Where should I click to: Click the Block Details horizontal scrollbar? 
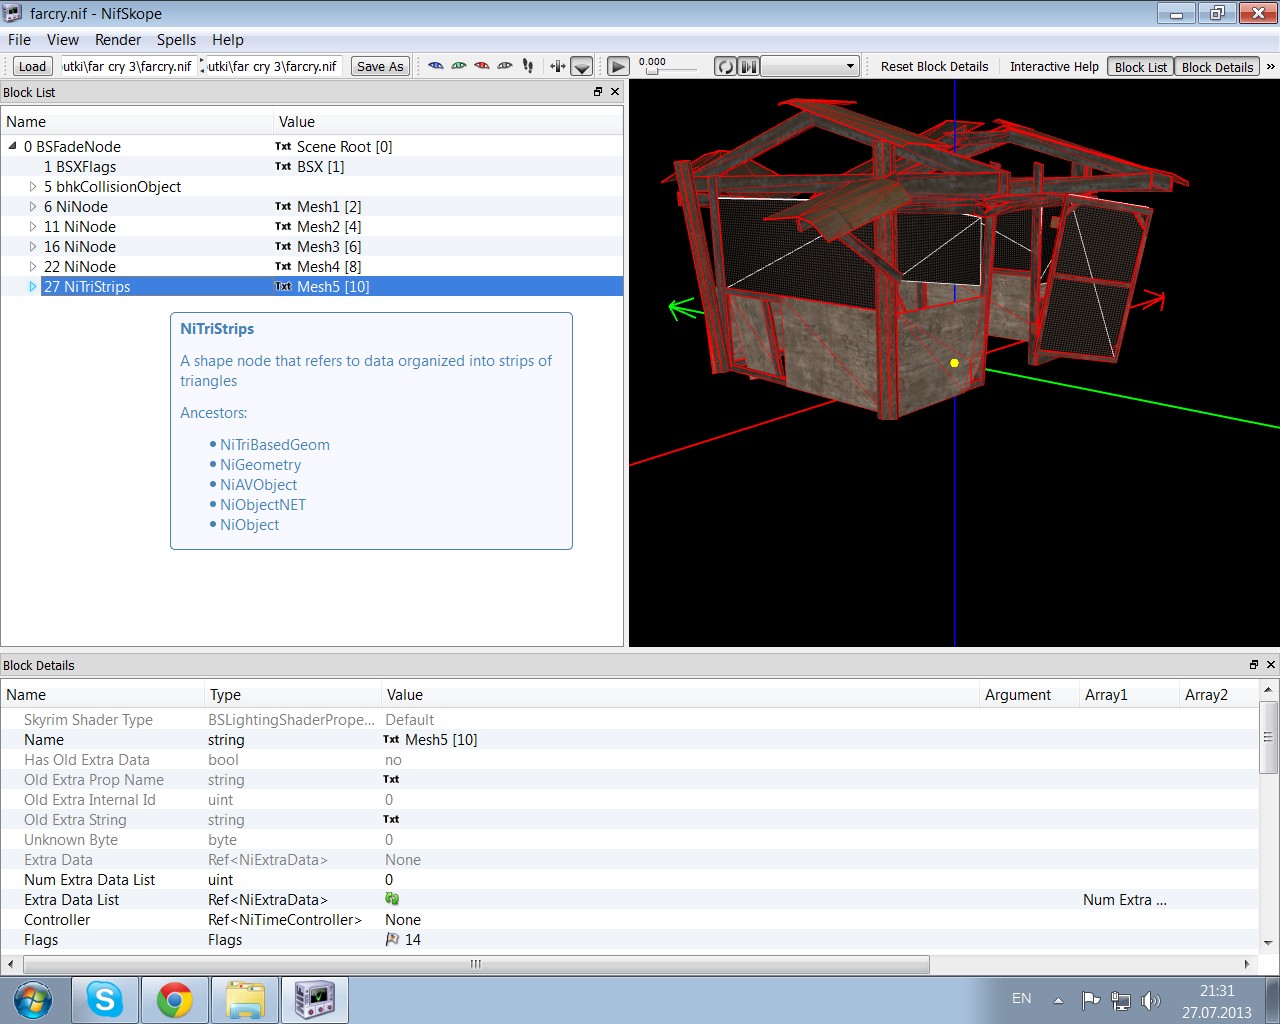point(476,964)
